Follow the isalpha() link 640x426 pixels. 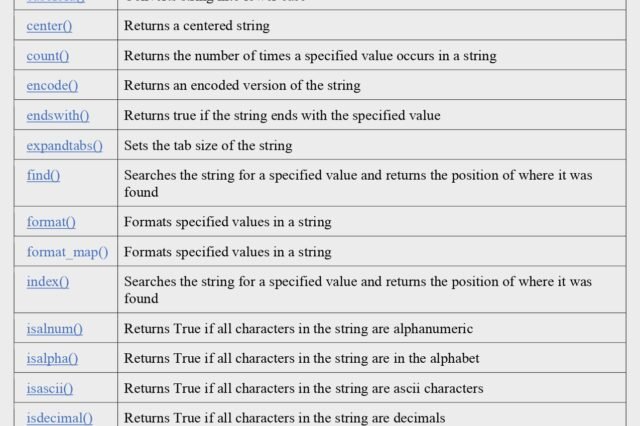point(52,358)
